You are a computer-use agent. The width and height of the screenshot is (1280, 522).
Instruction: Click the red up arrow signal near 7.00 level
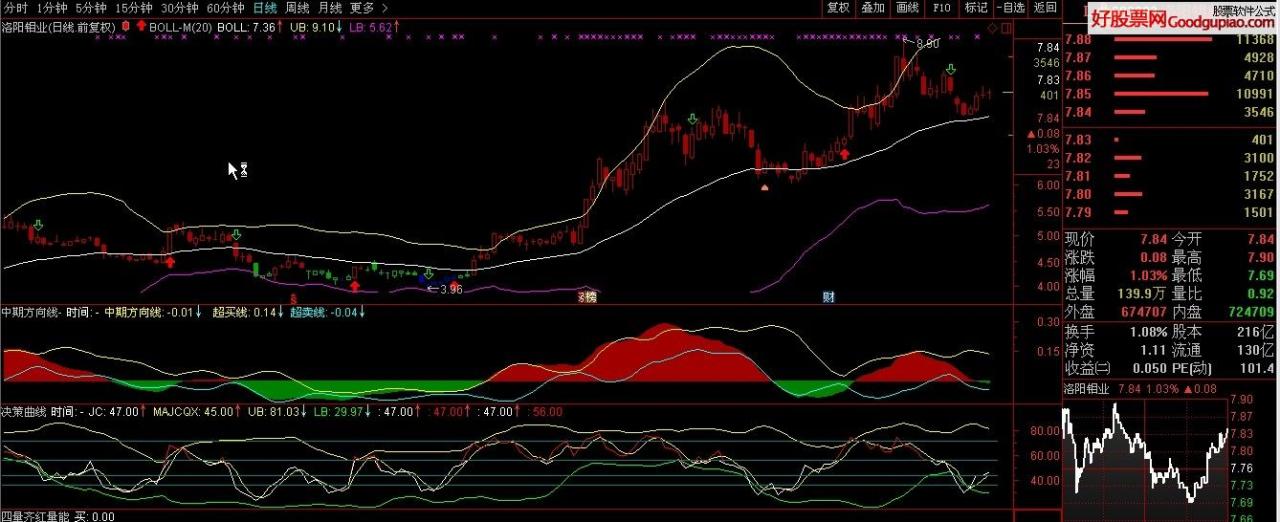tap(845, 154)
